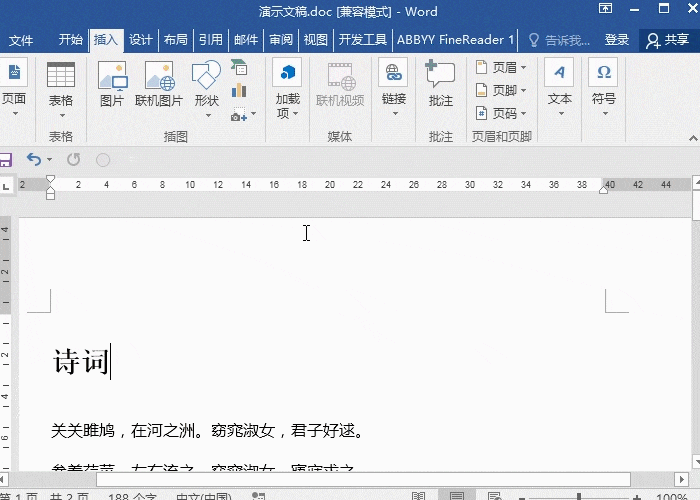Click the grey redo/repeat arrow

pyautogui.click(x=74, y=159)
